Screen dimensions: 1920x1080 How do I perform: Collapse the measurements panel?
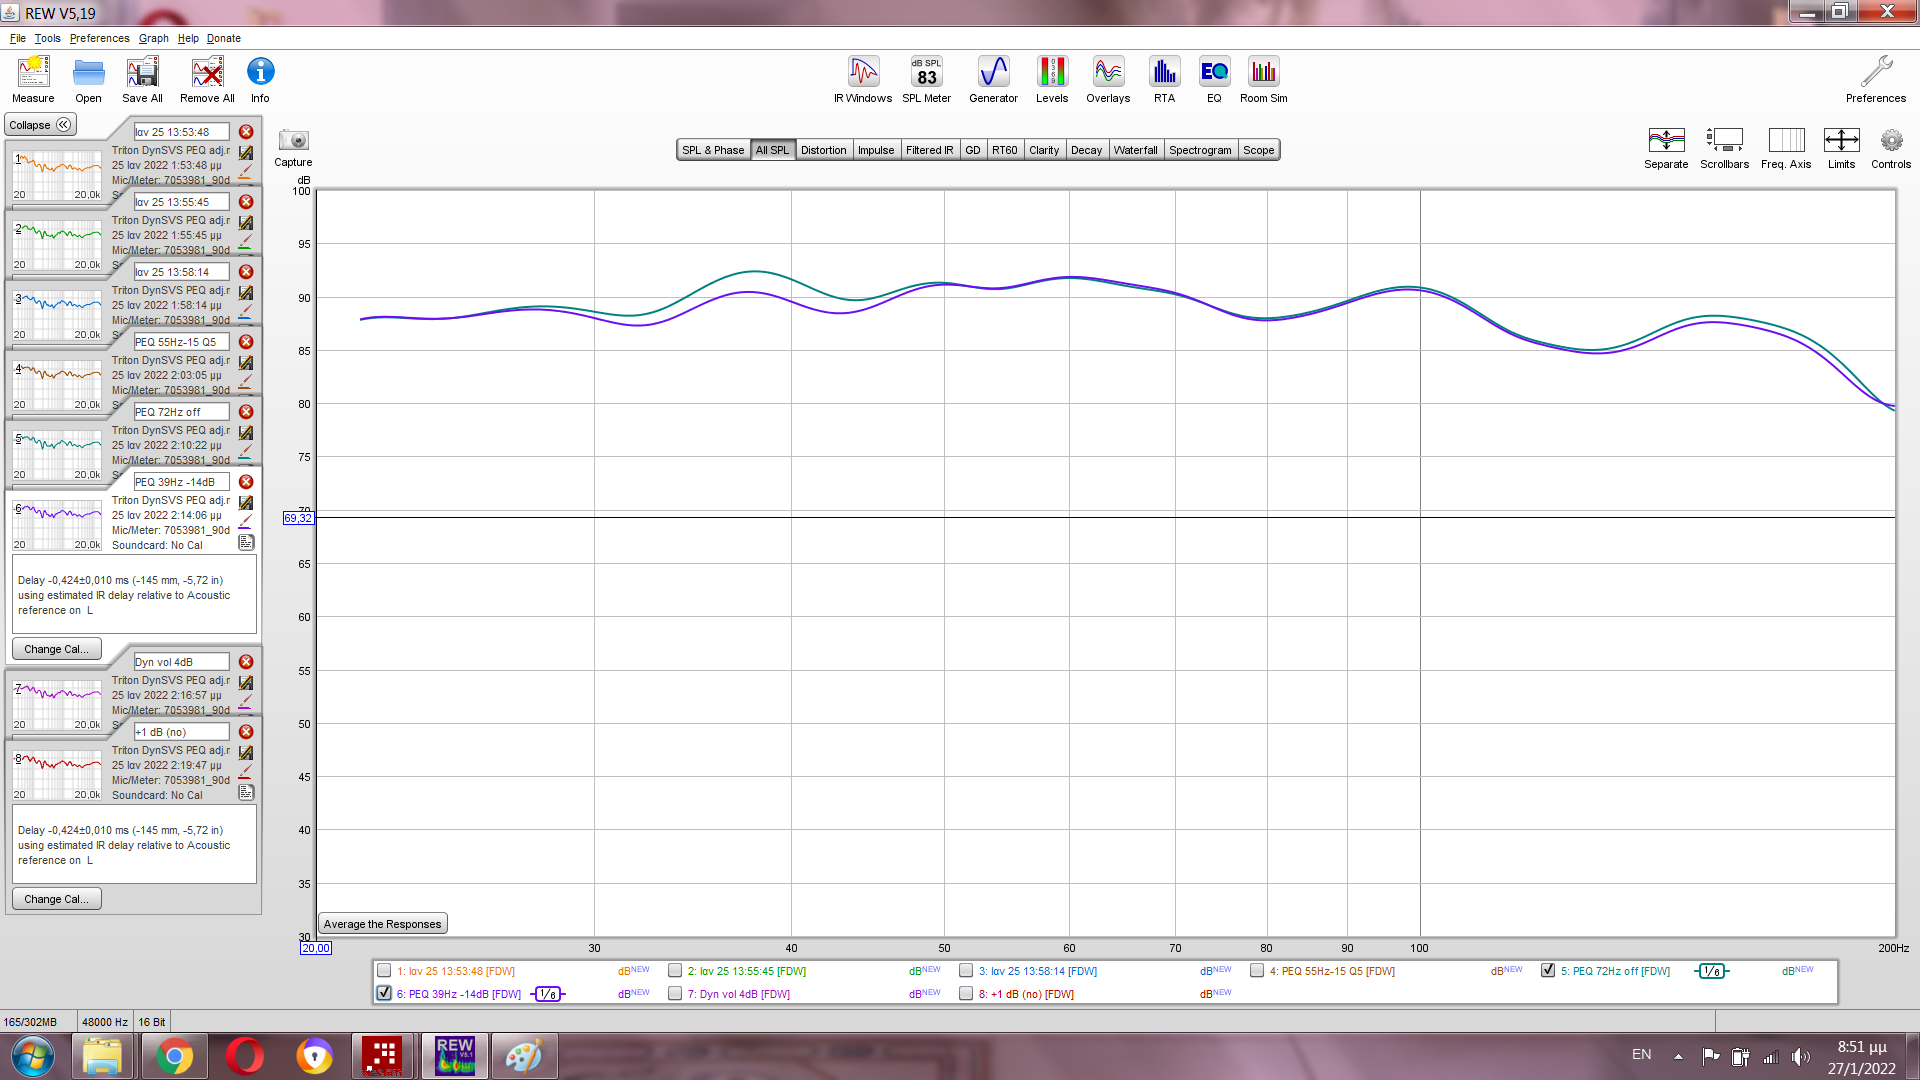click(40, 125)
